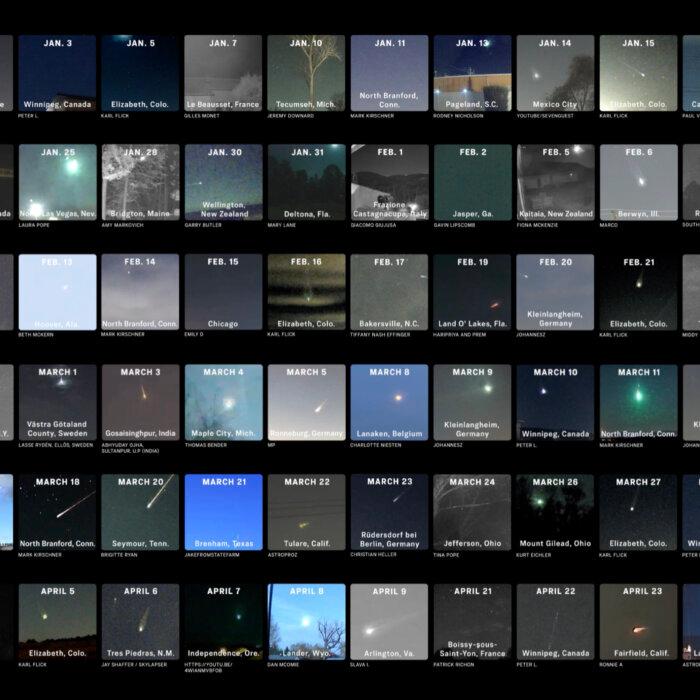Screen dimensions: 700x700
Task: Select the April 21 Boissy-sous-Saint-Yon, France thumbnail
Action: [472, 622]
